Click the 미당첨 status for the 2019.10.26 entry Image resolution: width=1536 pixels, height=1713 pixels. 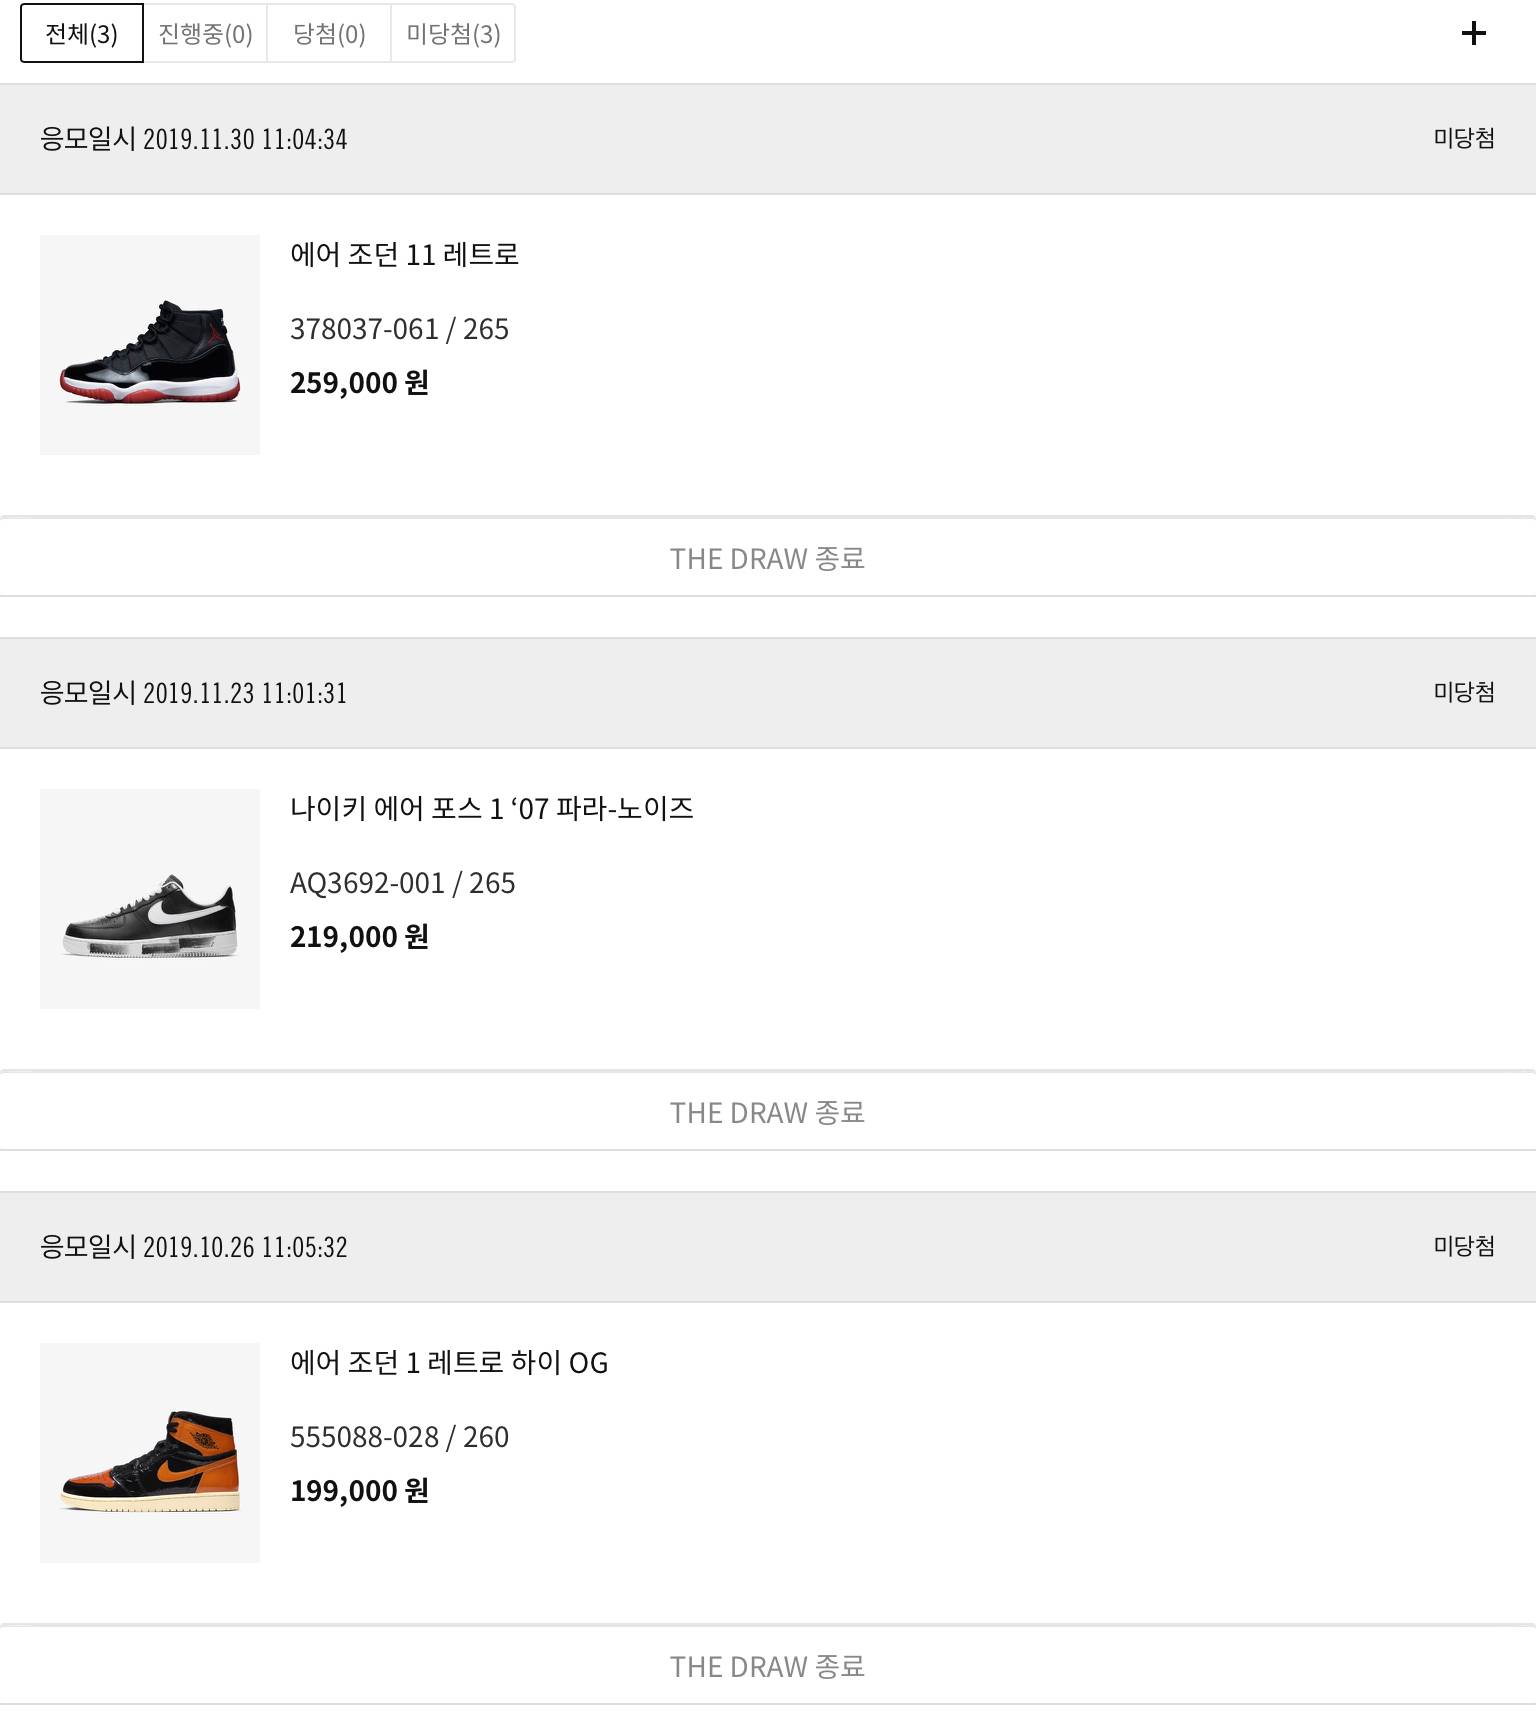coord(1464,1247)
